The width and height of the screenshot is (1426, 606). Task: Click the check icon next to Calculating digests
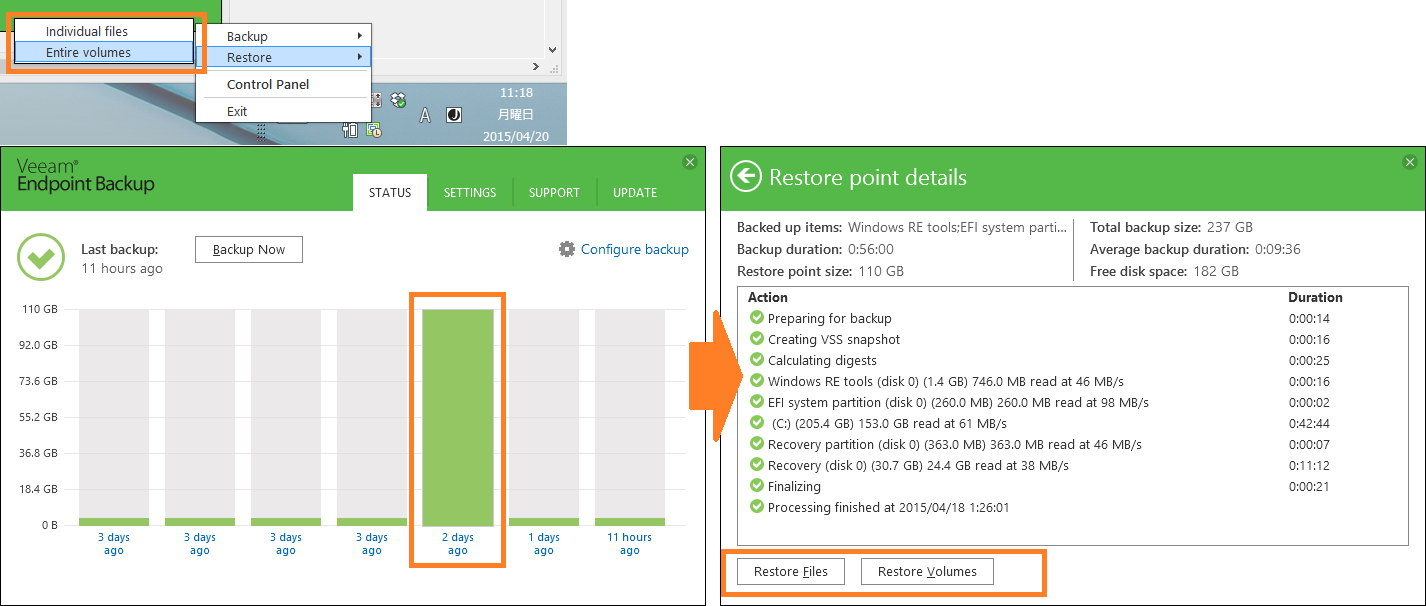757,360
